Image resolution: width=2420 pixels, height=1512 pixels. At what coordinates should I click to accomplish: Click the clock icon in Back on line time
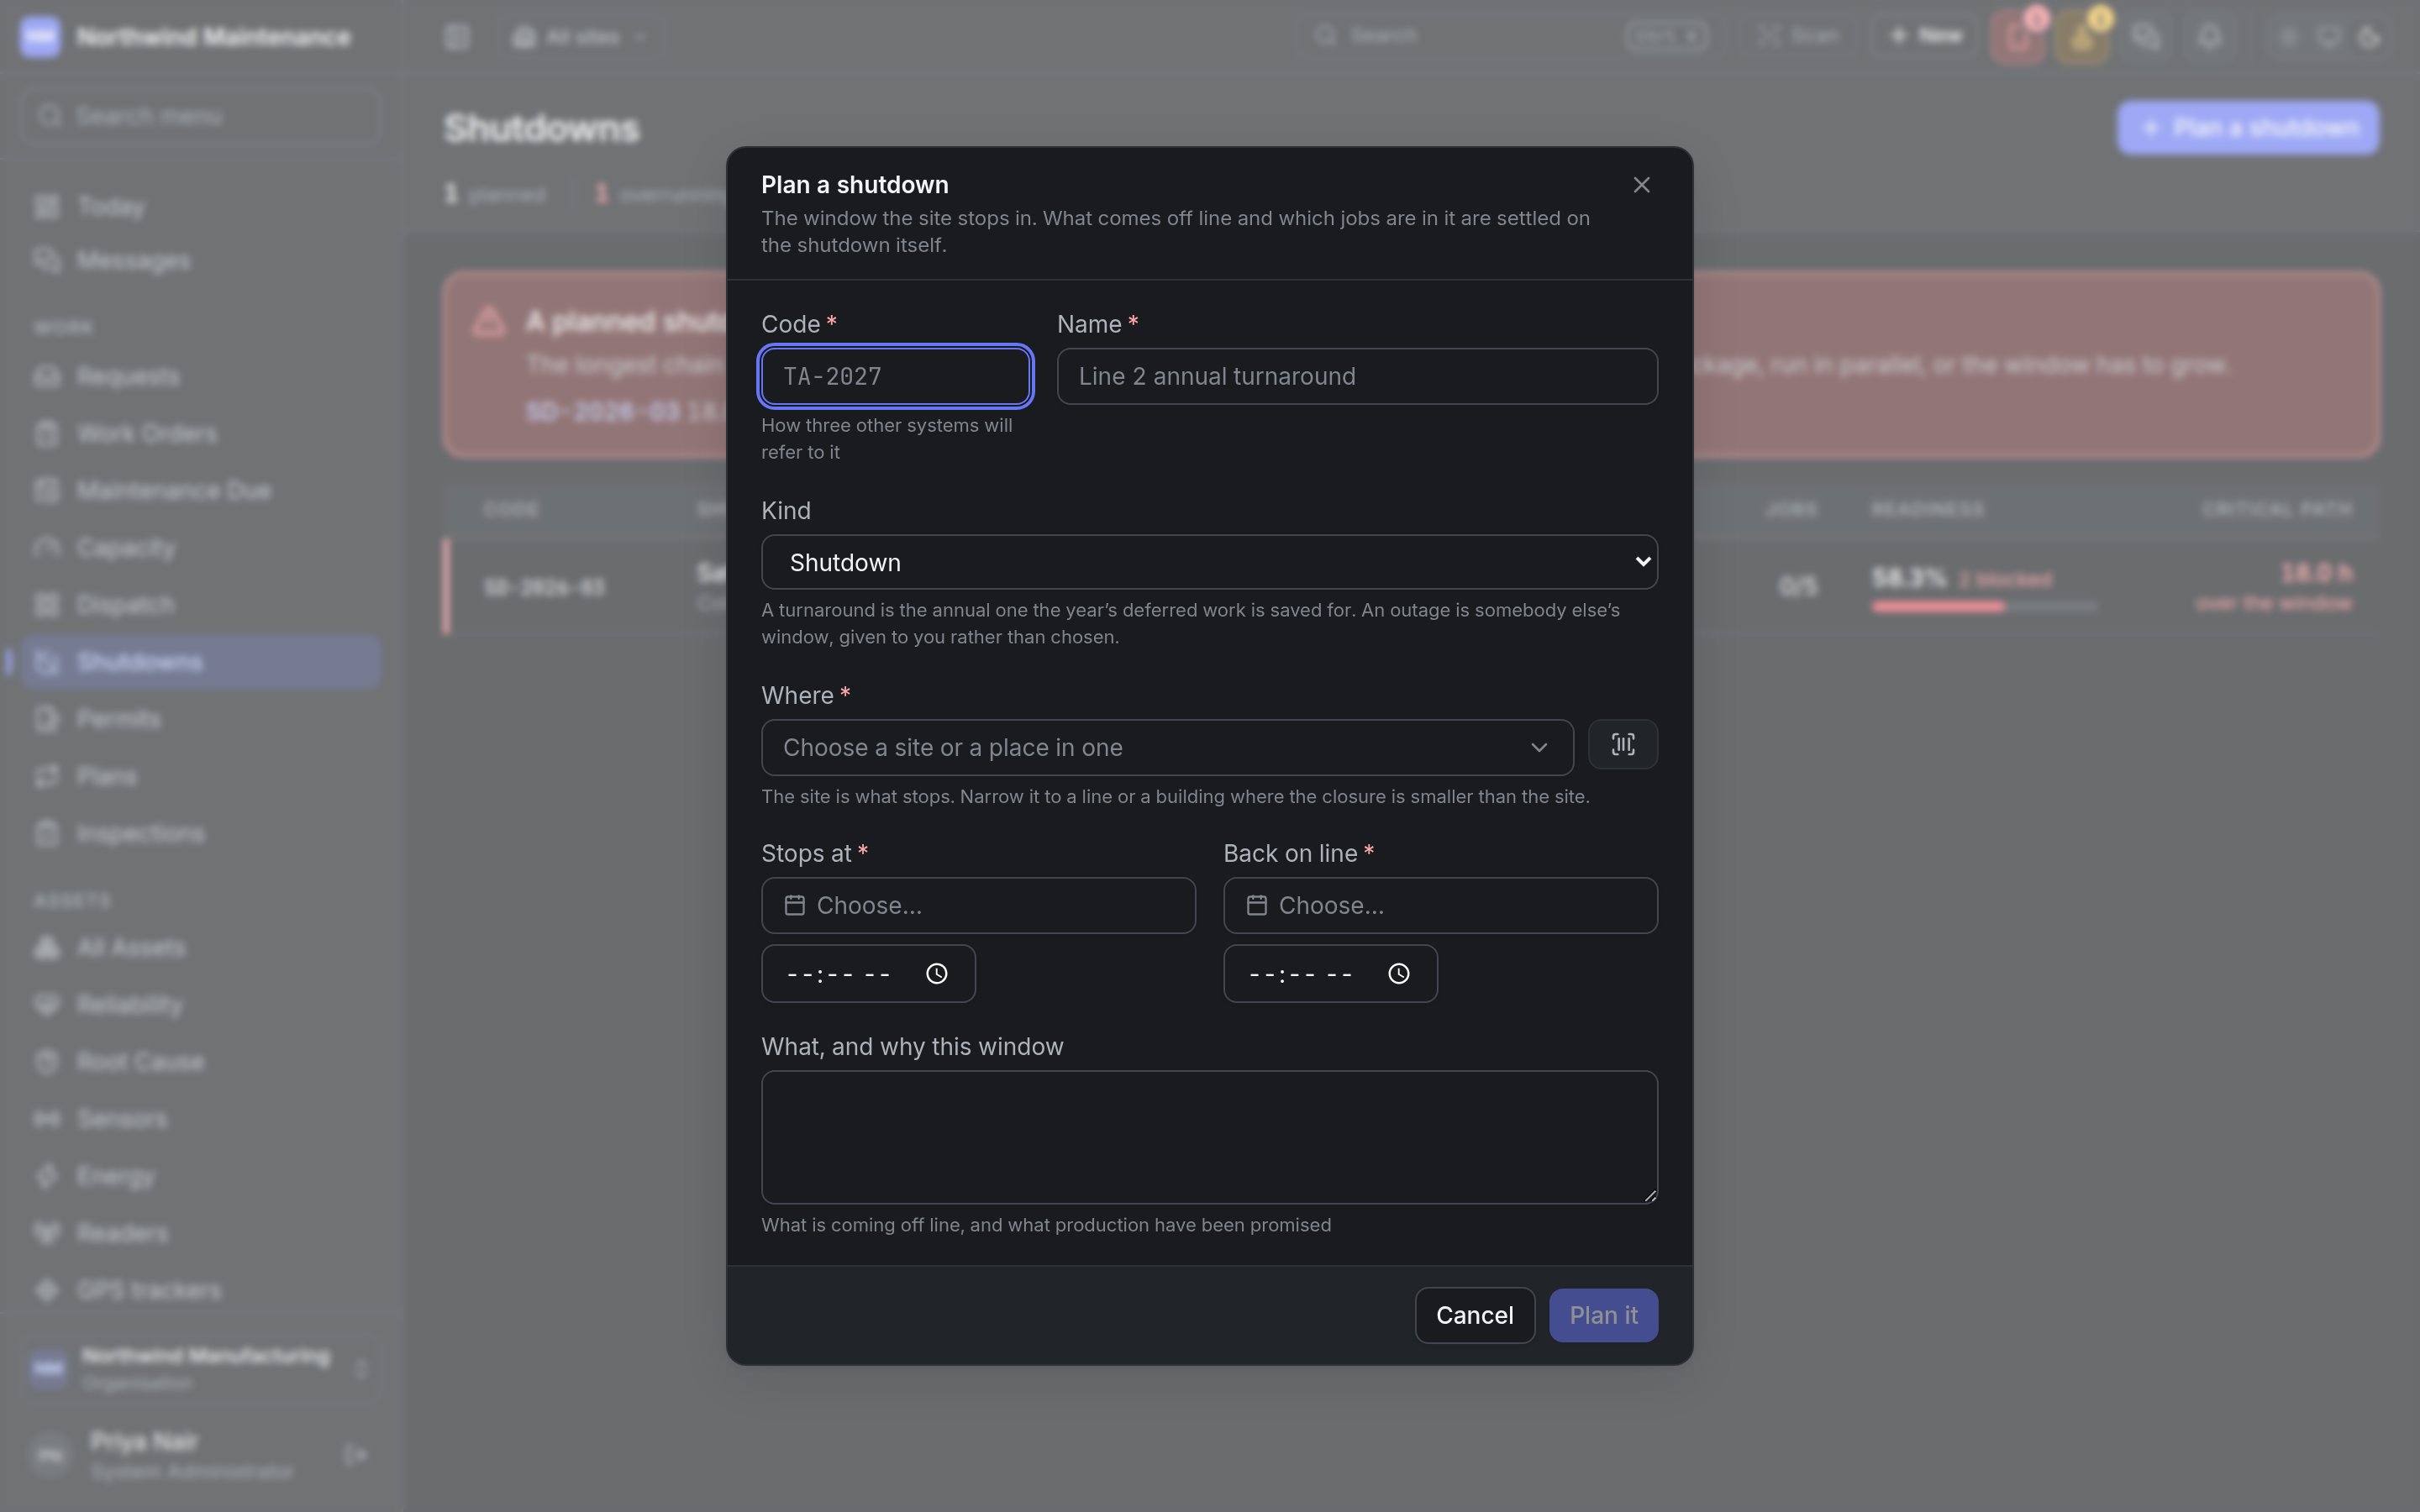1398,973
